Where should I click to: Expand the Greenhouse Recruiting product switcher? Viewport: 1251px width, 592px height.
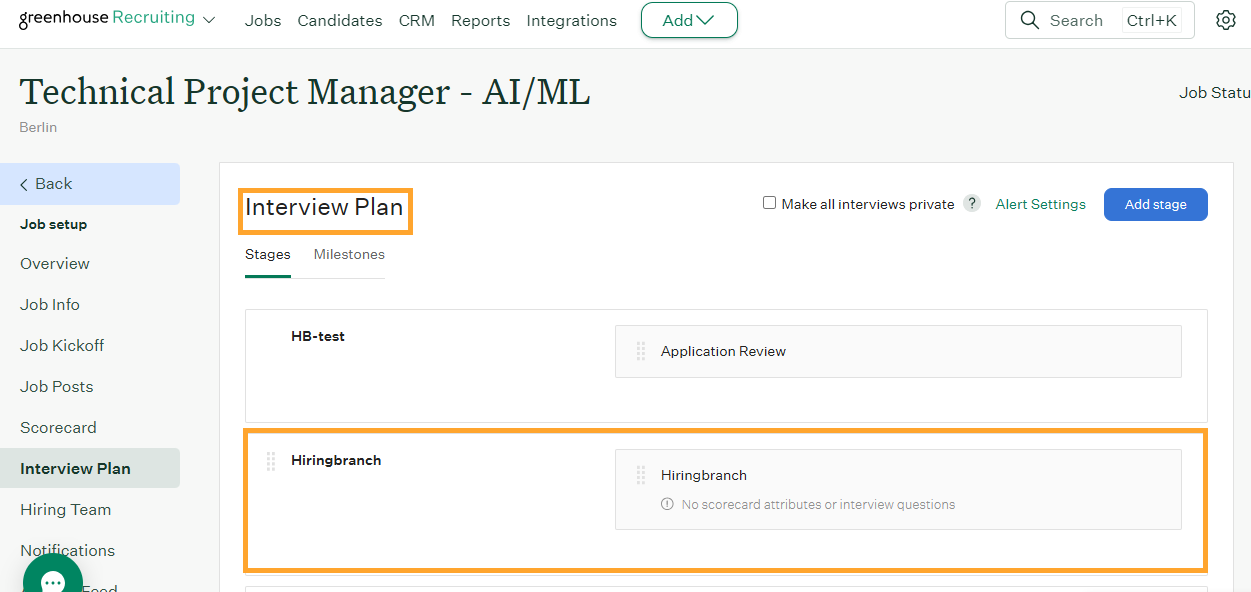pyautogui.click(x=209, y=20)
